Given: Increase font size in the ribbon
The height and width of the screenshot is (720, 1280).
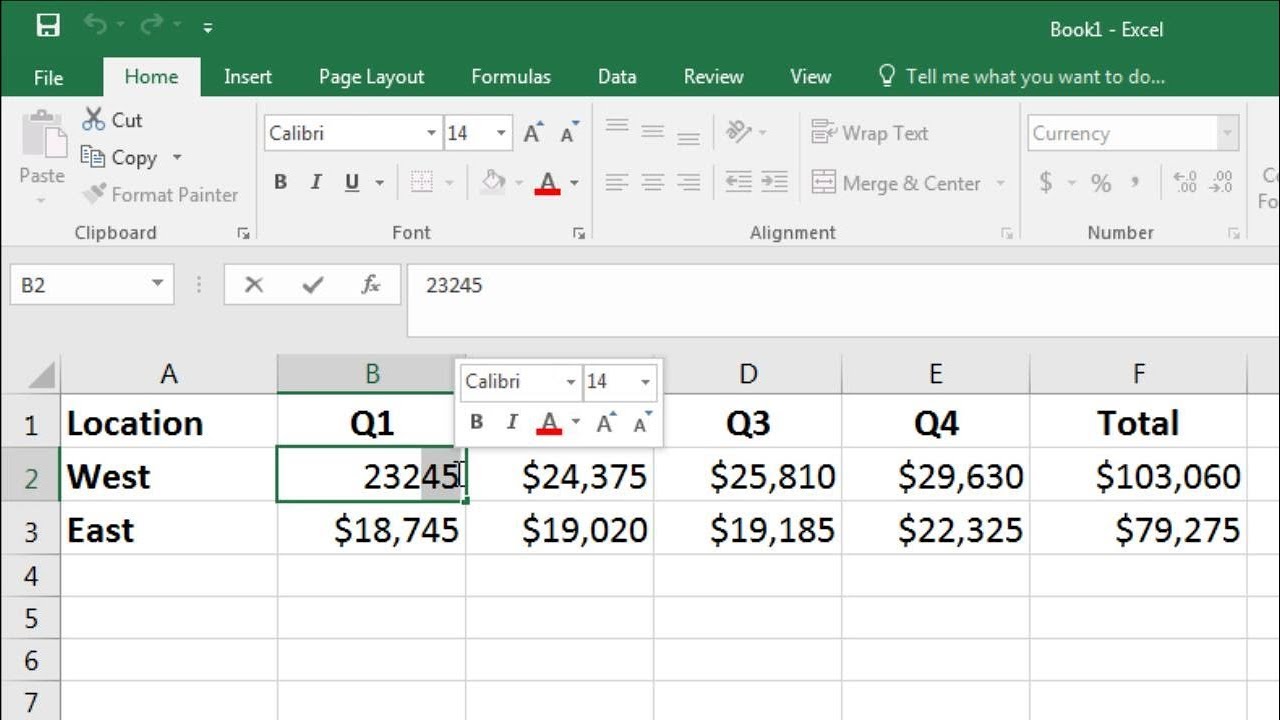Looking at the screenshot, I should (x=534, y=133).
